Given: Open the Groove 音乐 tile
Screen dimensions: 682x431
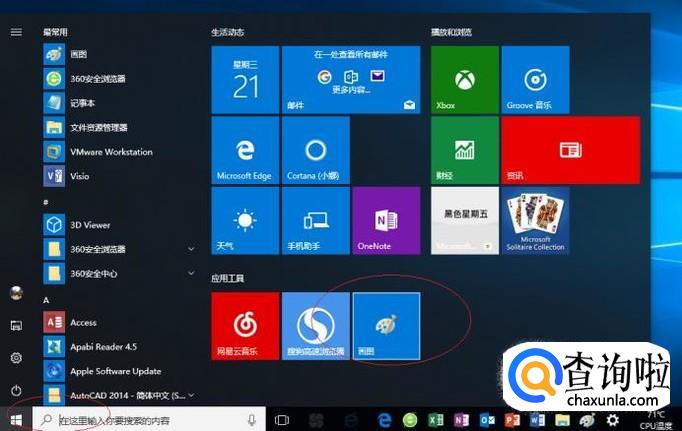Looking at the screenshot, I should coord(535,80).
